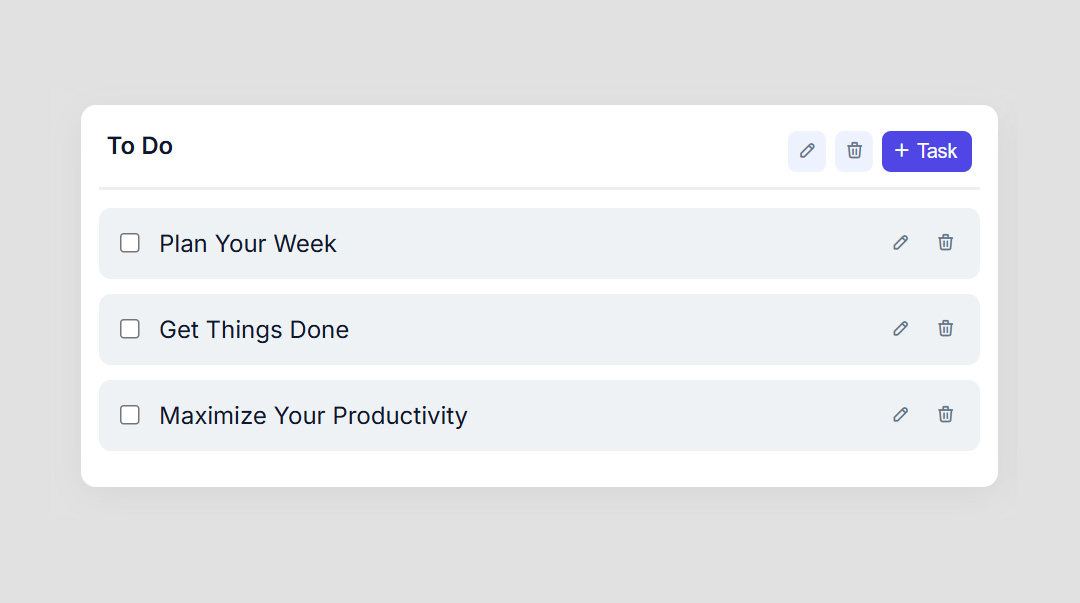Delete 'Maximize Your Productivity' with its trash icon
Viewport: 1080px width, 603px height.
pyautogui.click(x=945, y=415)
